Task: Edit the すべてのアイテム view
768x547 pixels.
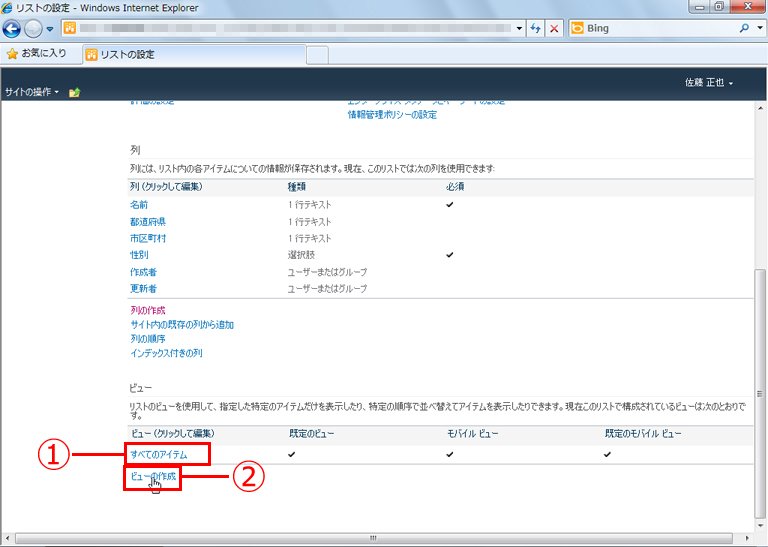Action: [x=159, y=454]
